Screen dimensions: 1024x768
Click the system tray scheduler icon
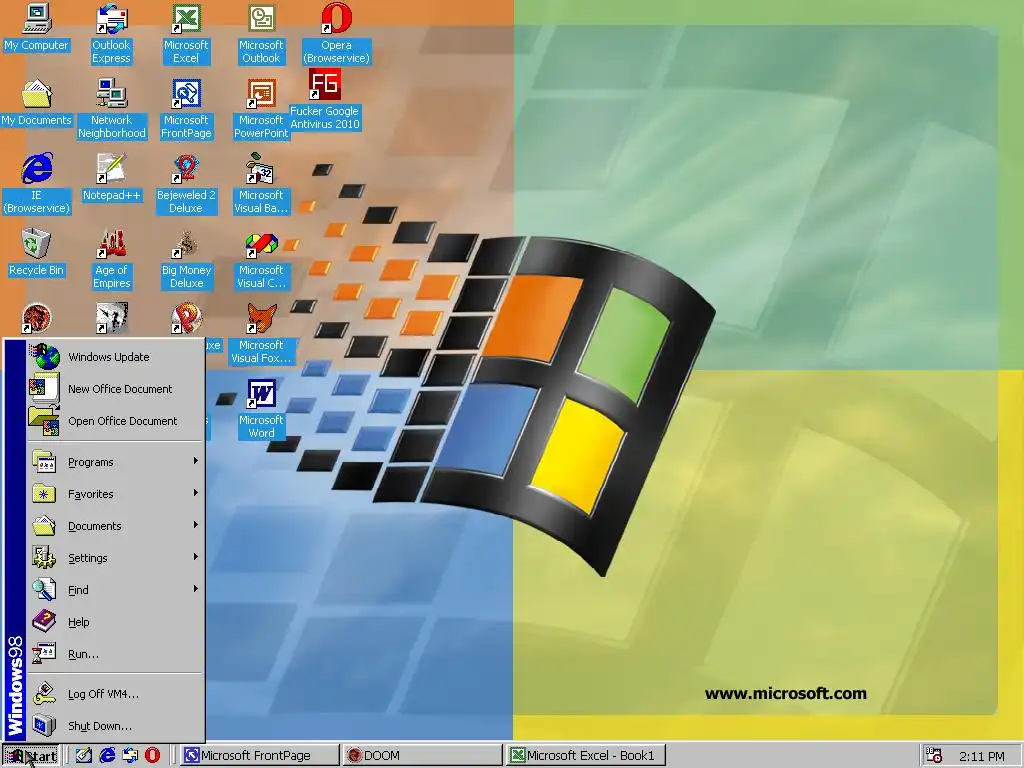point(934,756)
